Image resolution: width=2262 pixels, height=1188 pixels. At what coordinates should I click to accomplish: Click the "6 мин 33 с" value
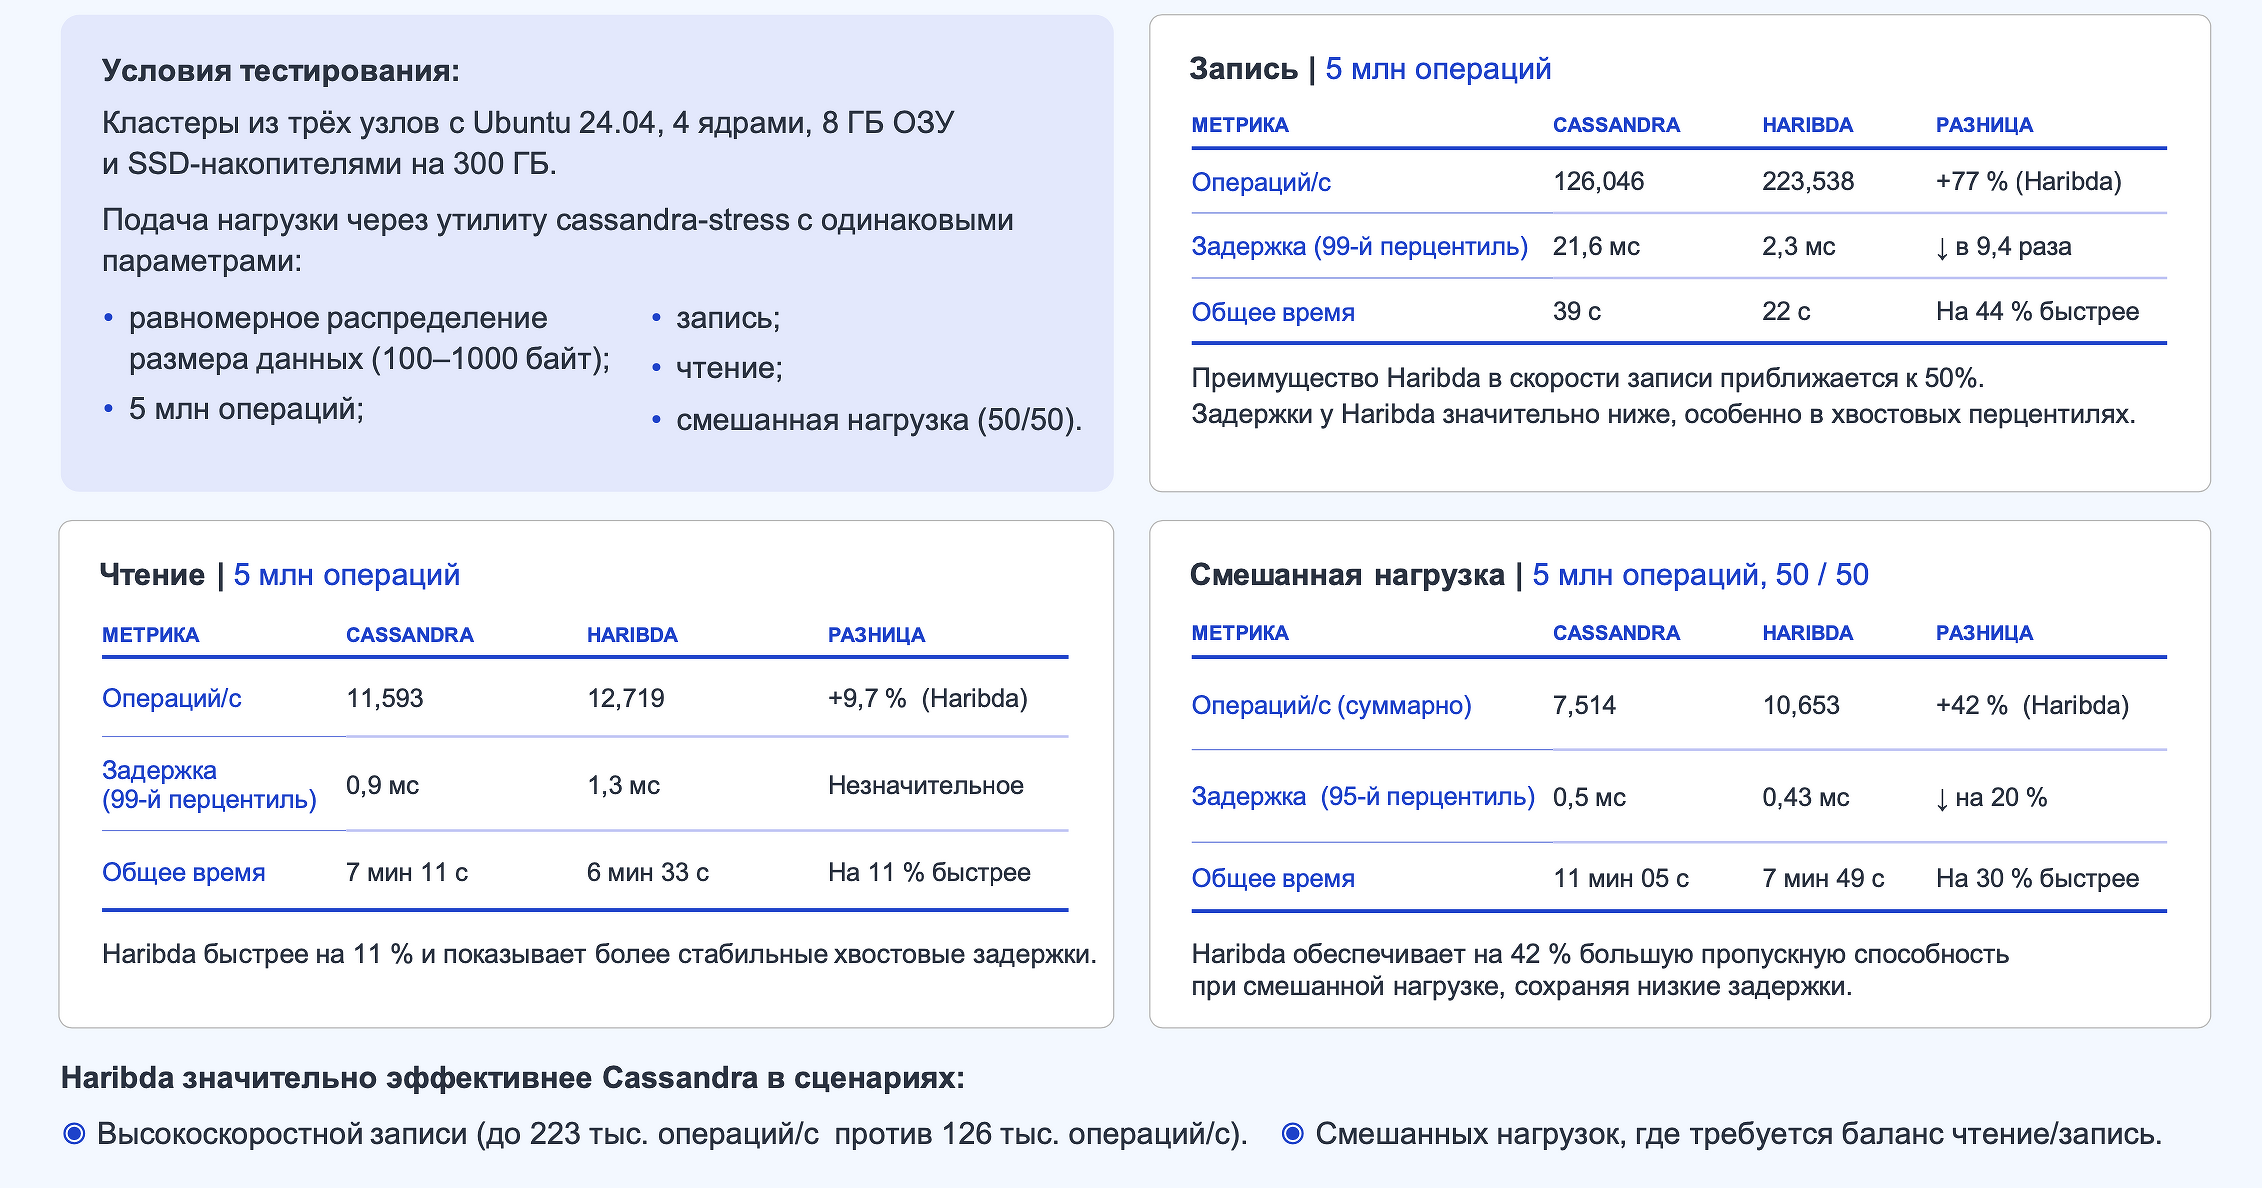(x=648, y=872)
